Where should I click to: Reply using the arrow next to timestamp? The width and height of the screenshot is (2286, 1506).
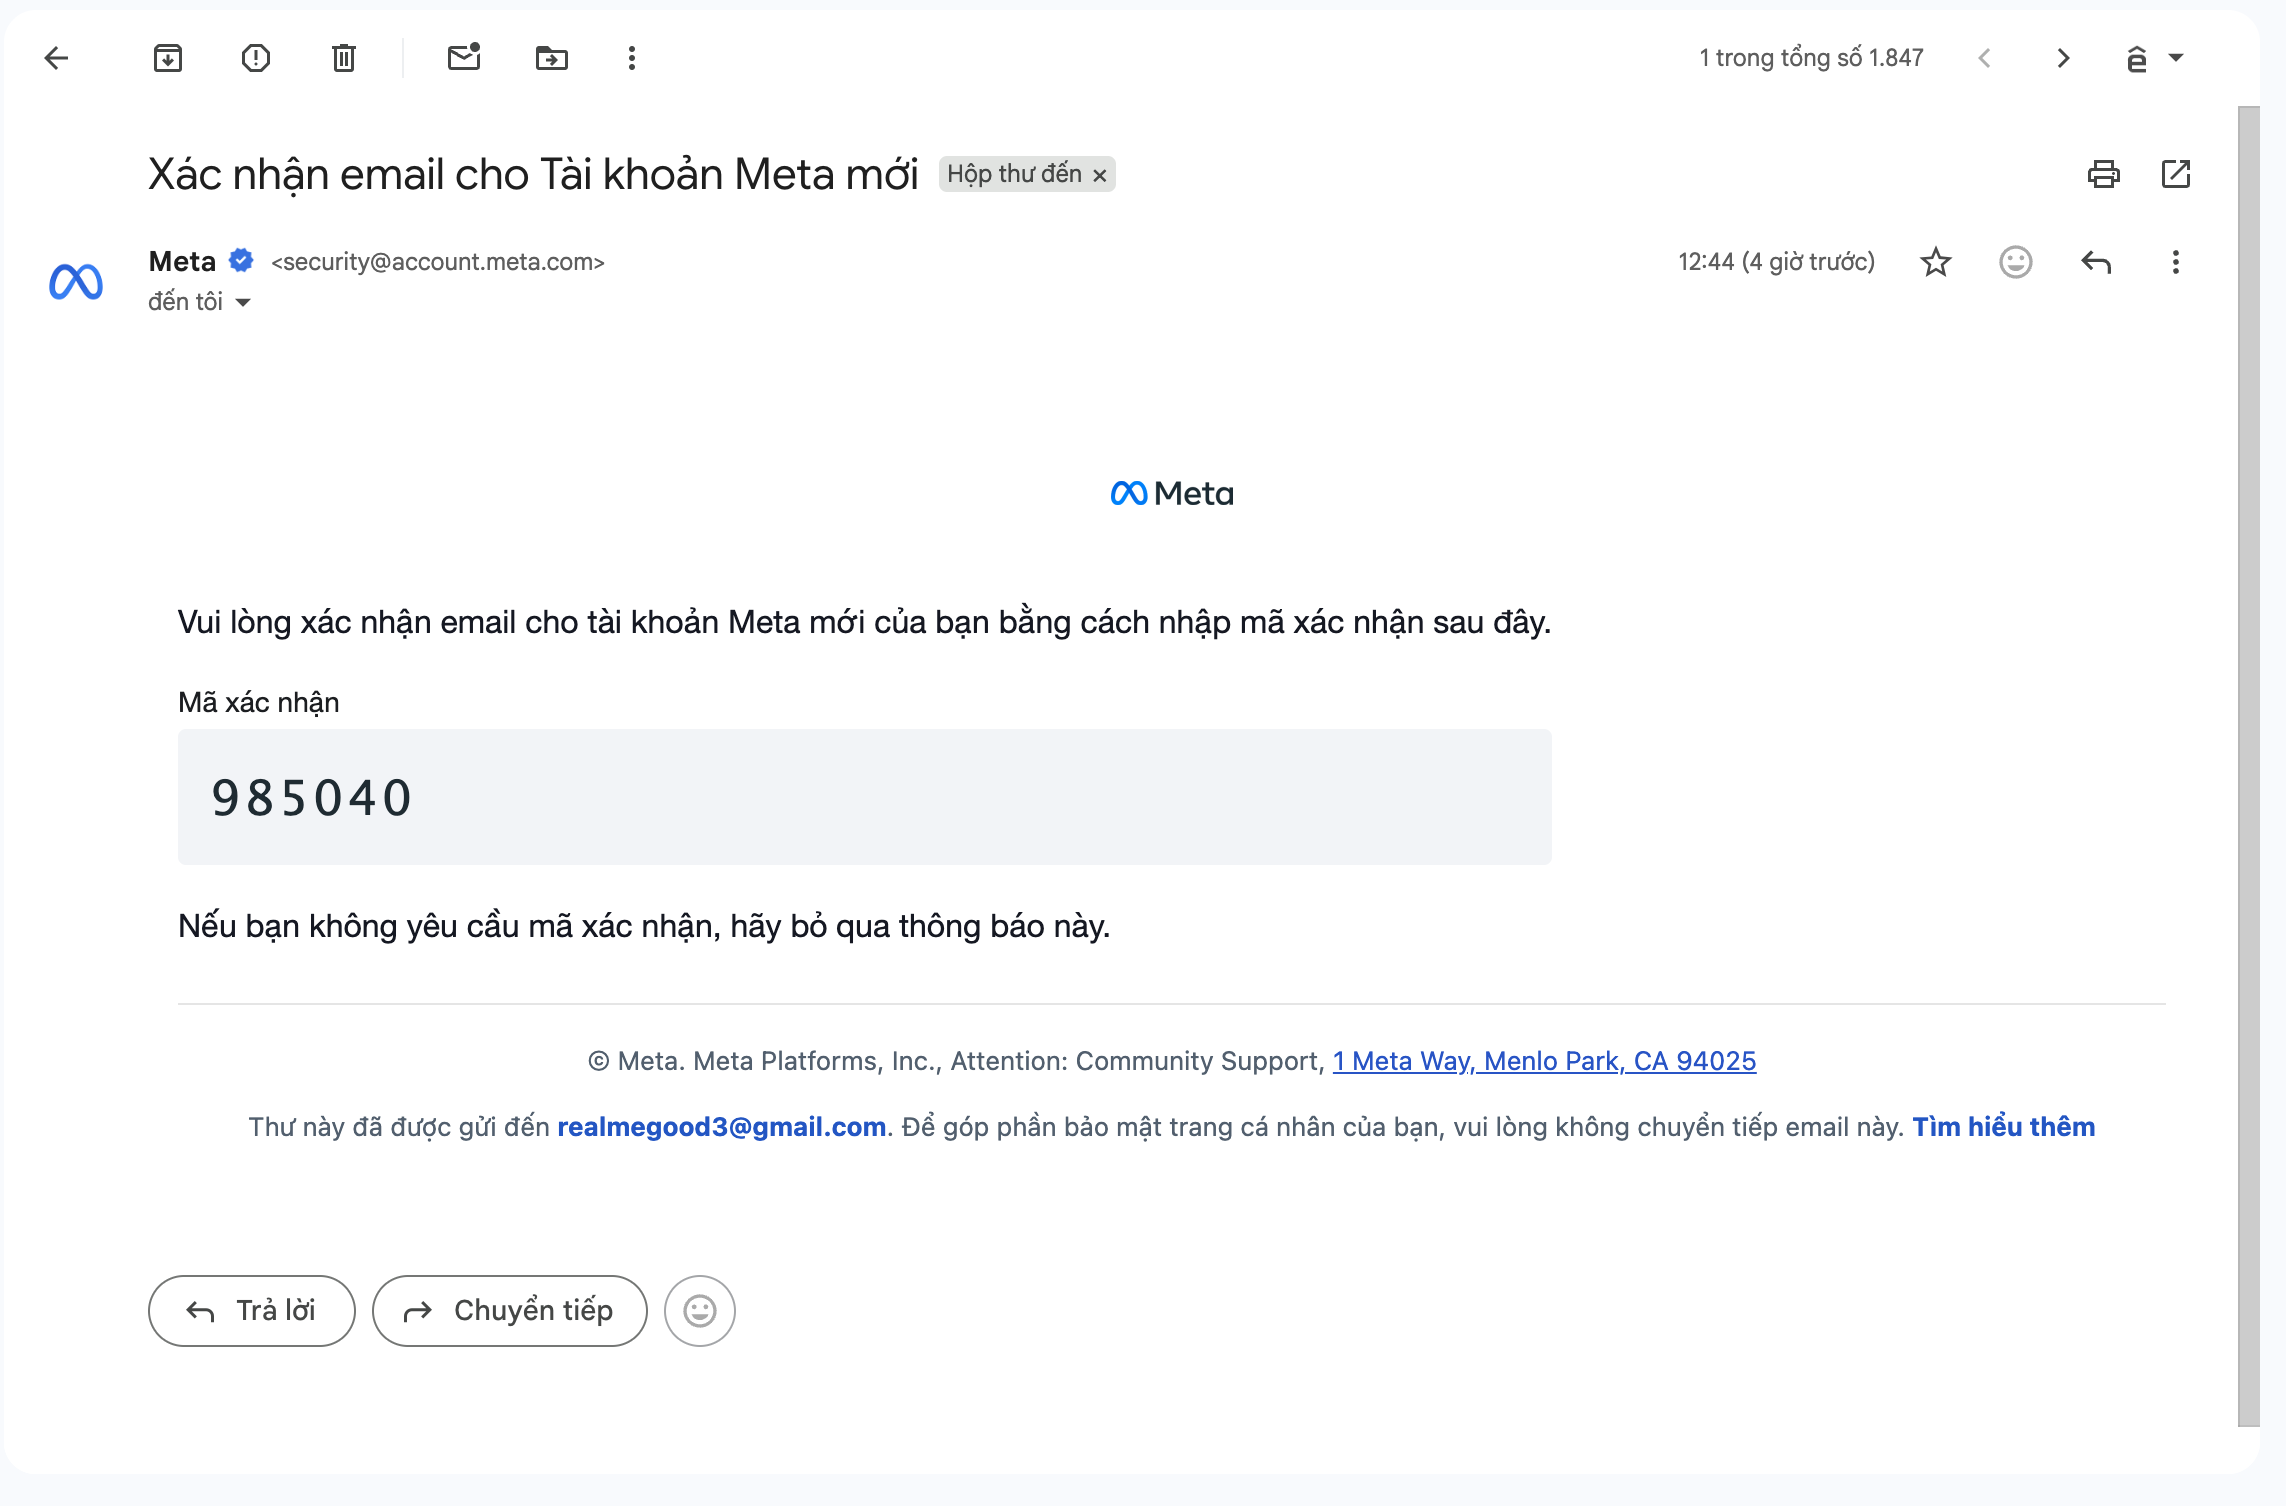[2096, 262]
